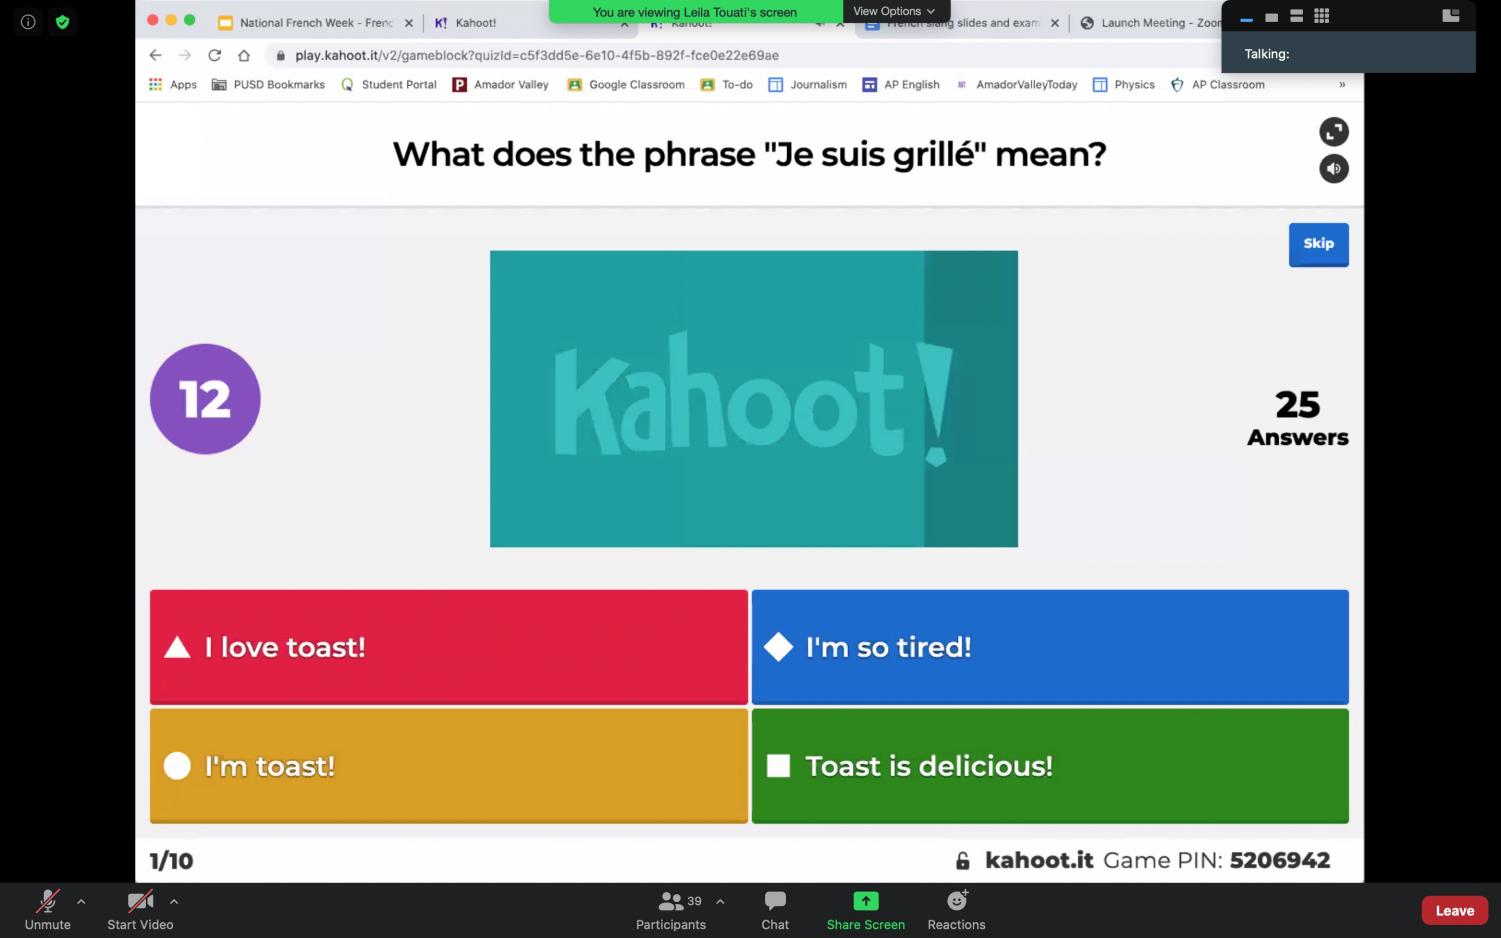Close the National French Week tab

point(408,23)
